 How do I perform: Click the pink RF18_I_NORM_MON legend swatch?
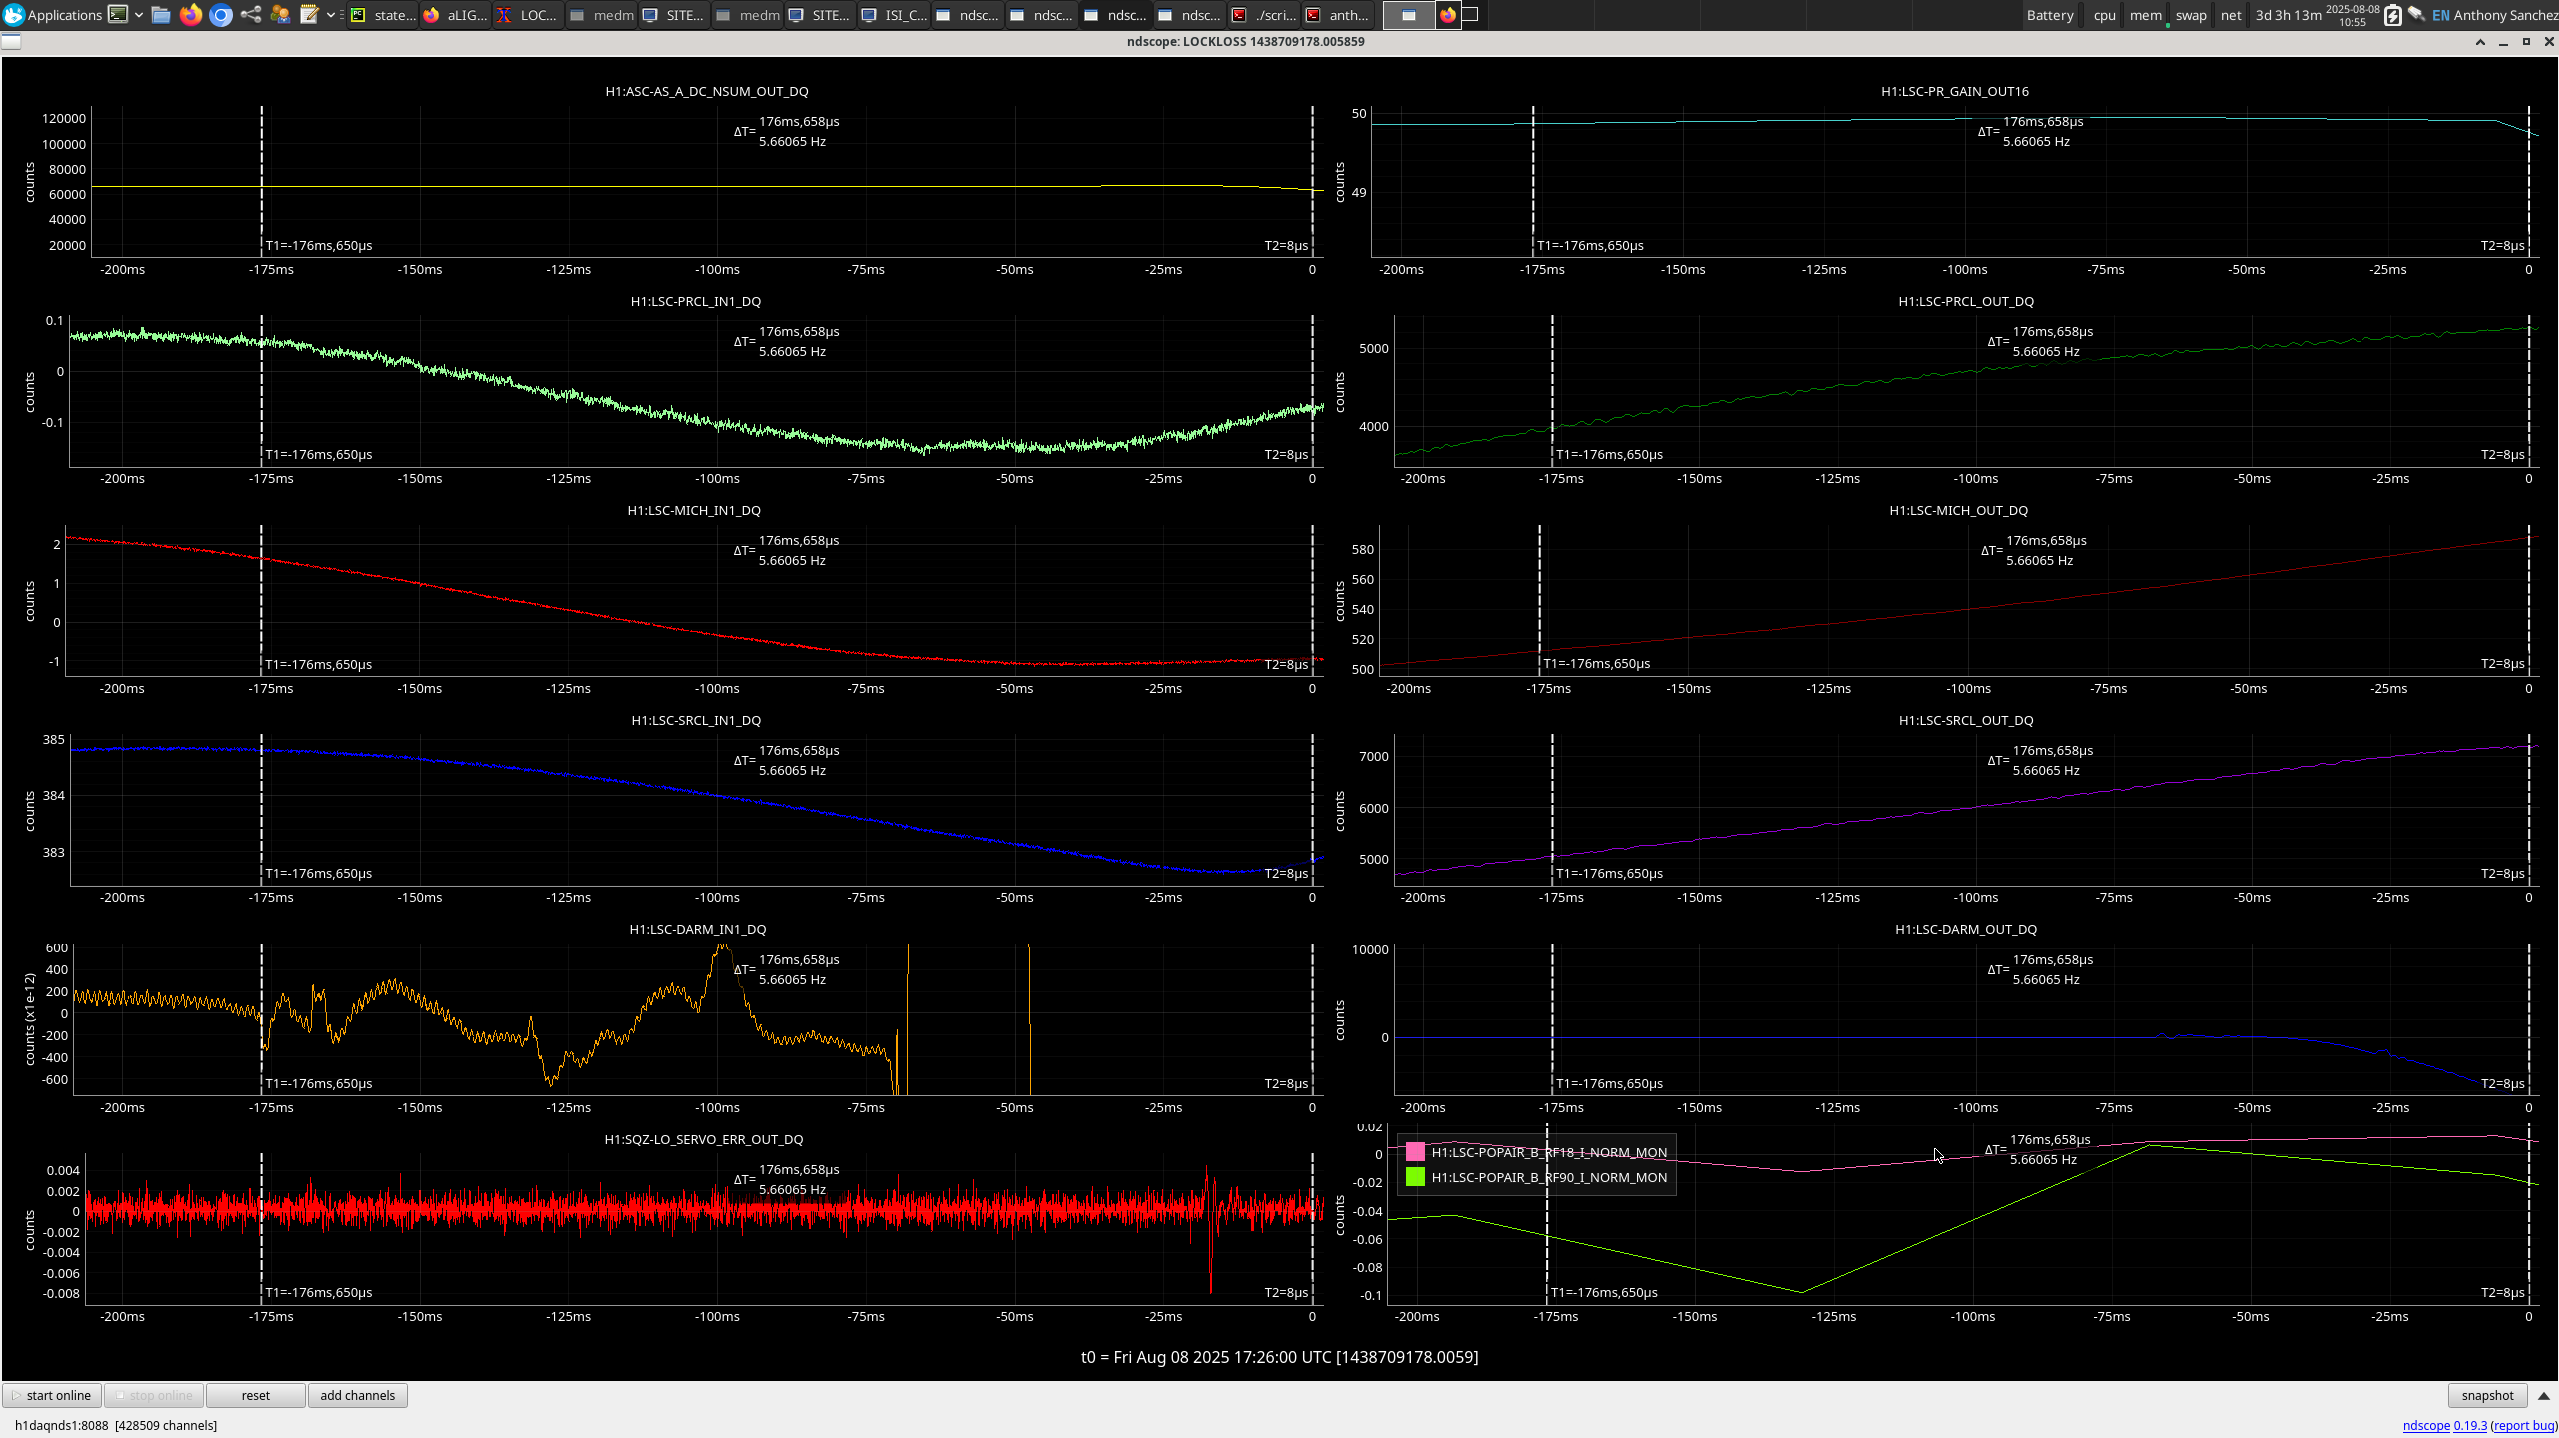pyautogui.click(x=1415, y=1152)
